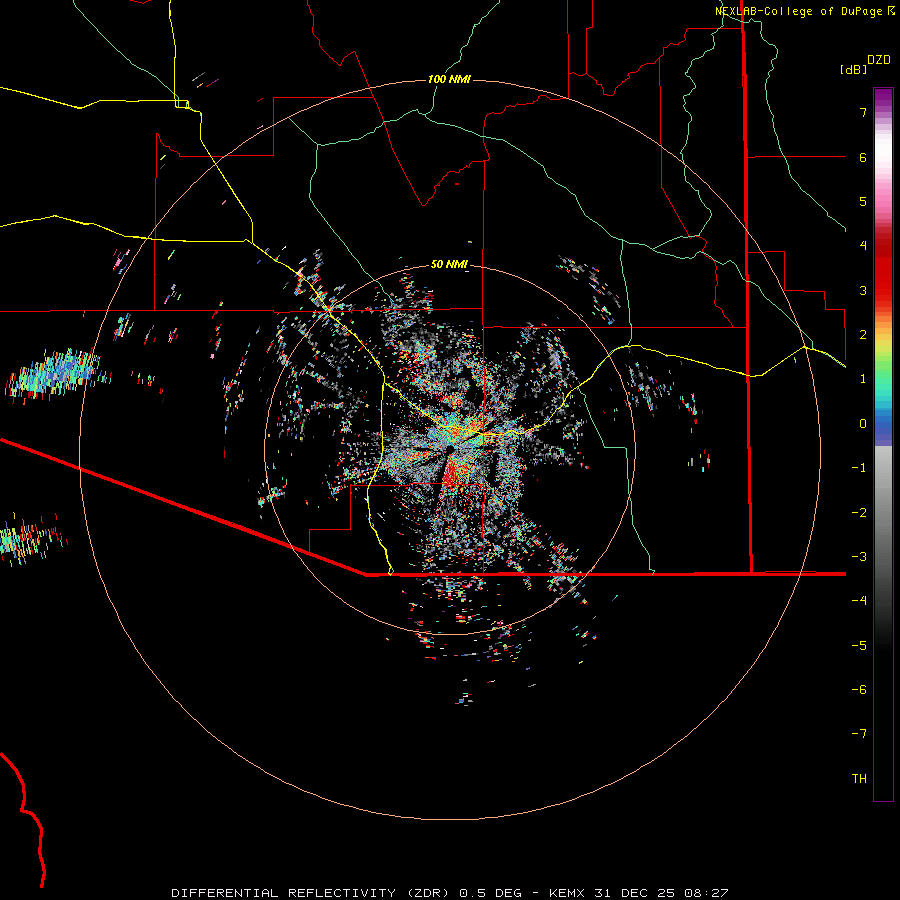Viewport: 900px width, 900px height.
Task: Click the 100 NMI range ring label
Action: click(449, 79)
